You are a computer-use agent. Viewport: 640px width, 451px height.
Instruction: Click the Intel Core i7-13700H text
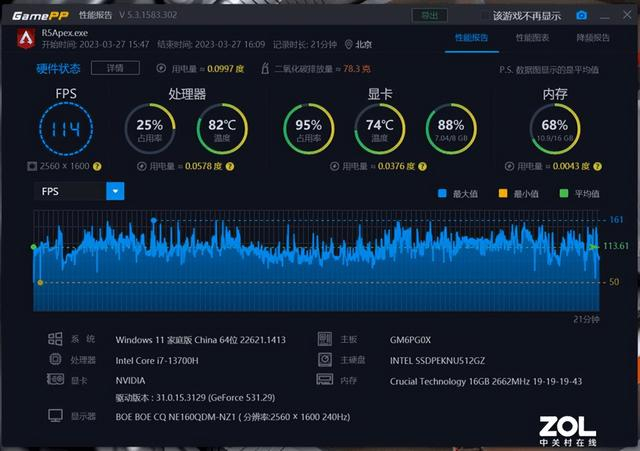click(x=157, y=360)
